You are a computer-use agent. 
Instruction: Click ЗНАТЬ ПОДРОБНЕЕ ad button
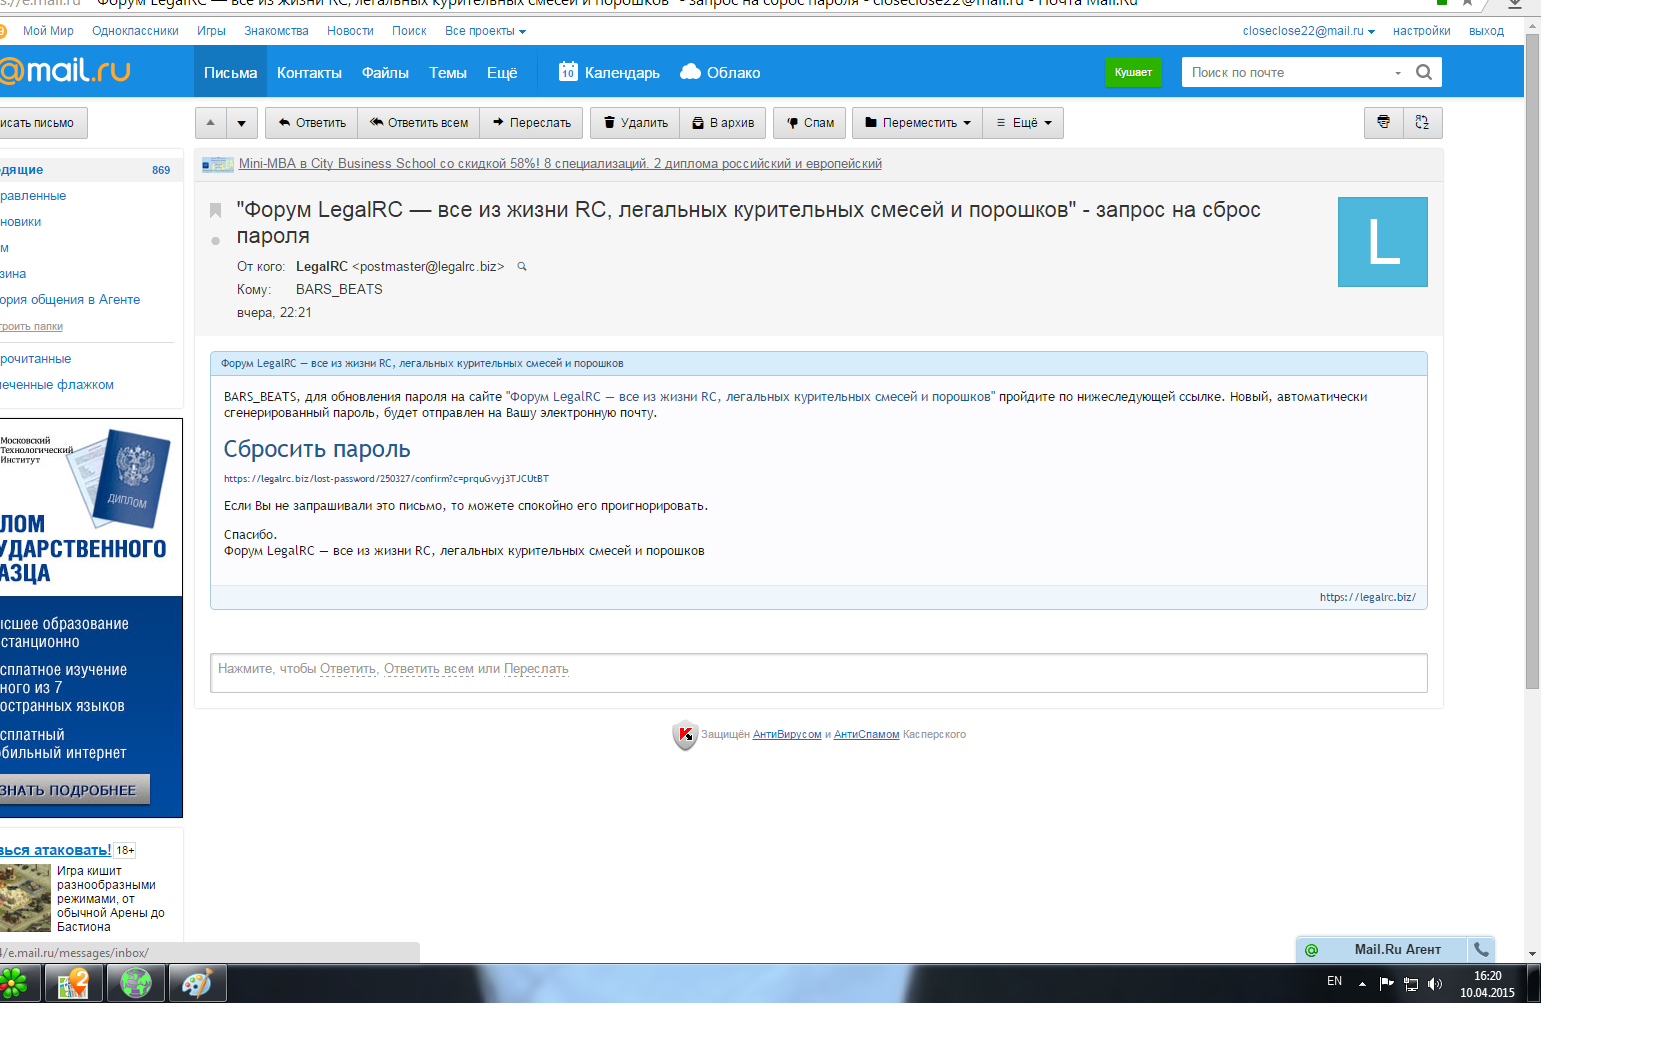tap(74, 790)
